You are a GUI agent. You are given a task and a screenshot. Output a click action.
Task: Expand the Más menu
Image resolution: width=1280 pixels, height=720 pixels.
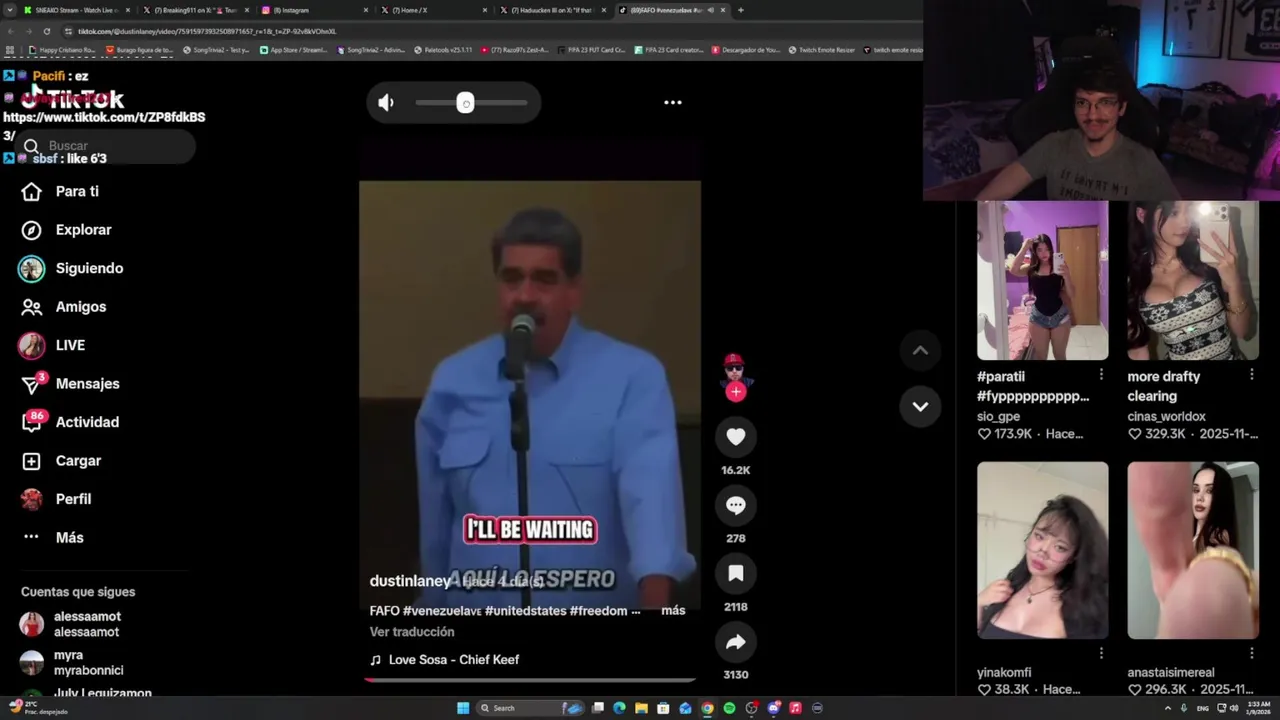coord(54,538)
